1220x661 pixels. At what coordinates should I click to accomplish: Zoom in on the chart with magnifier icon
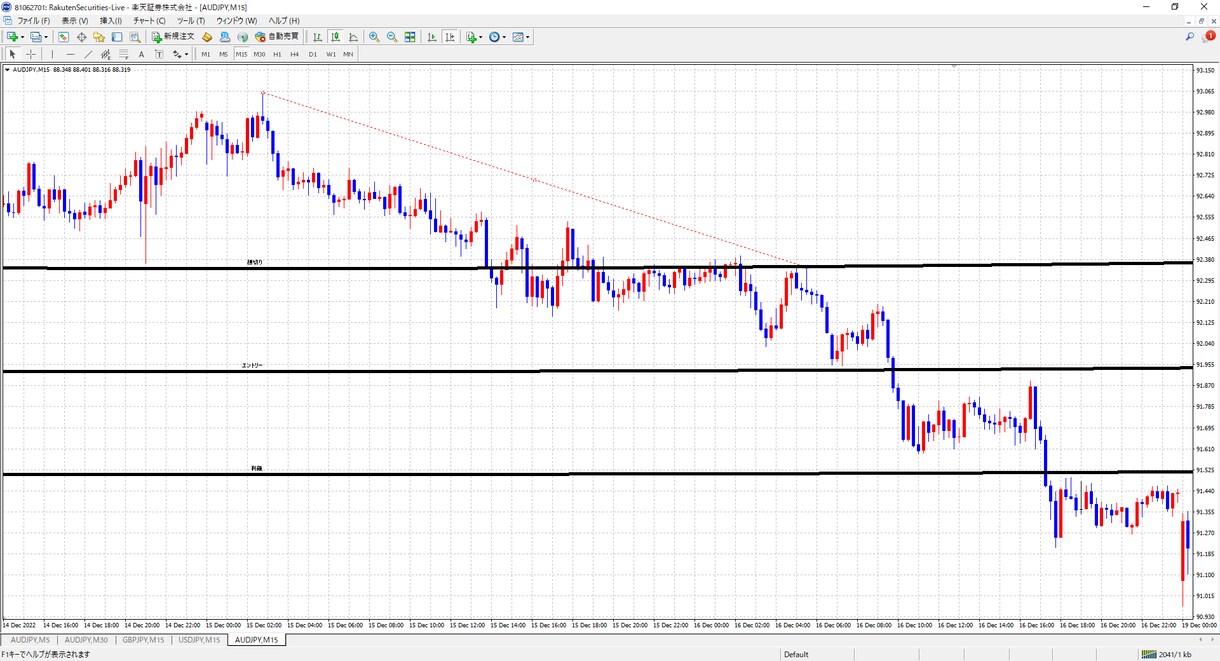click(x=374, y=37)
